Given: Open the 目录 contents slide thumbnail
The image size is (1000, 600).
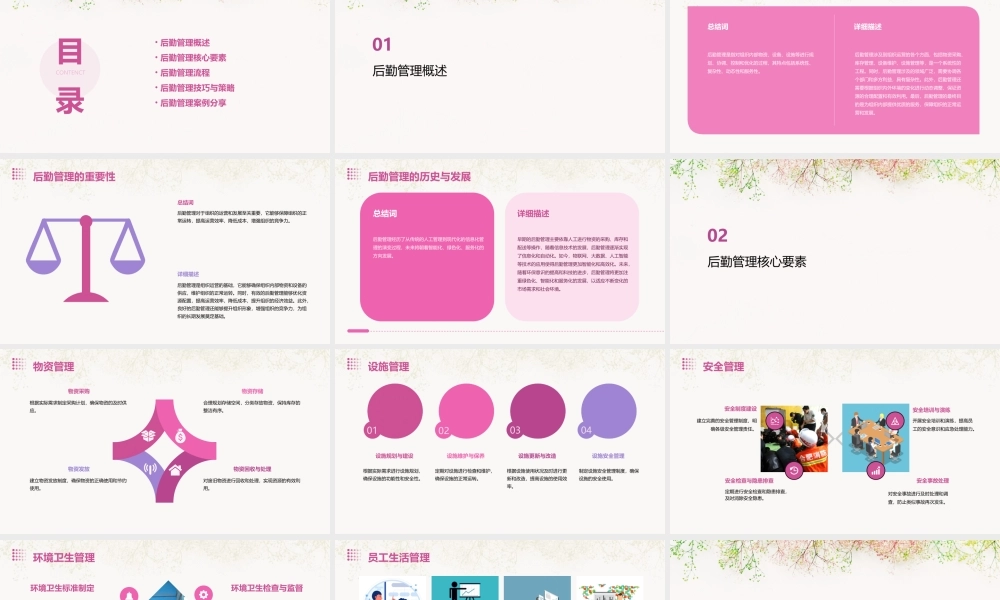Looking at the screenshot, I should tap(165, 77).
